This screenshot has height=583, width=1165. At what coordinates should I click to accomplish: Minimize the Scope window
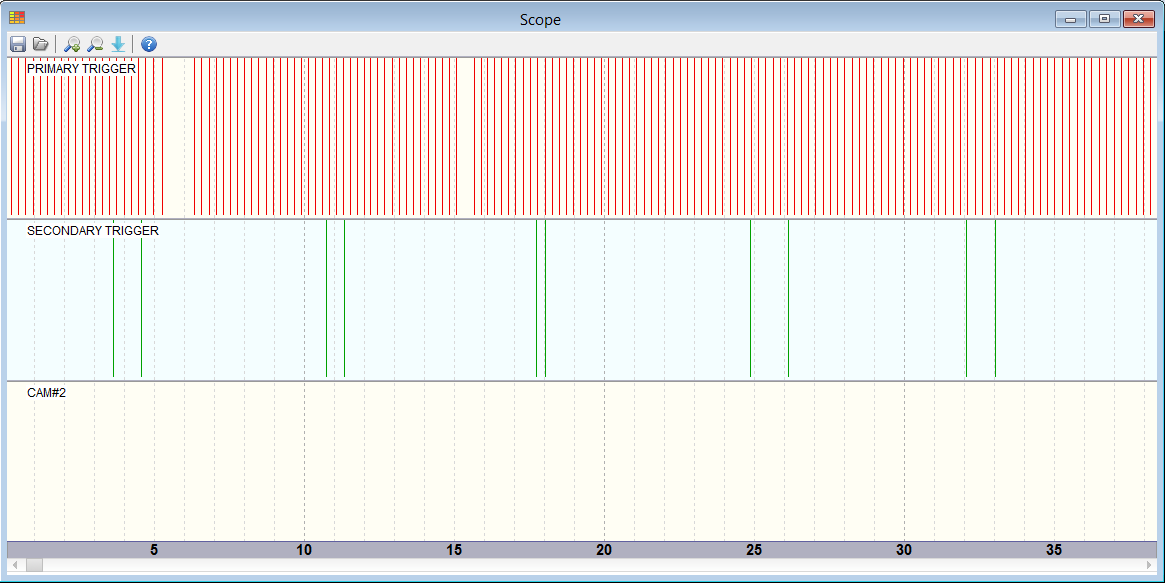pyautogui.click(x=1070, y=19)
